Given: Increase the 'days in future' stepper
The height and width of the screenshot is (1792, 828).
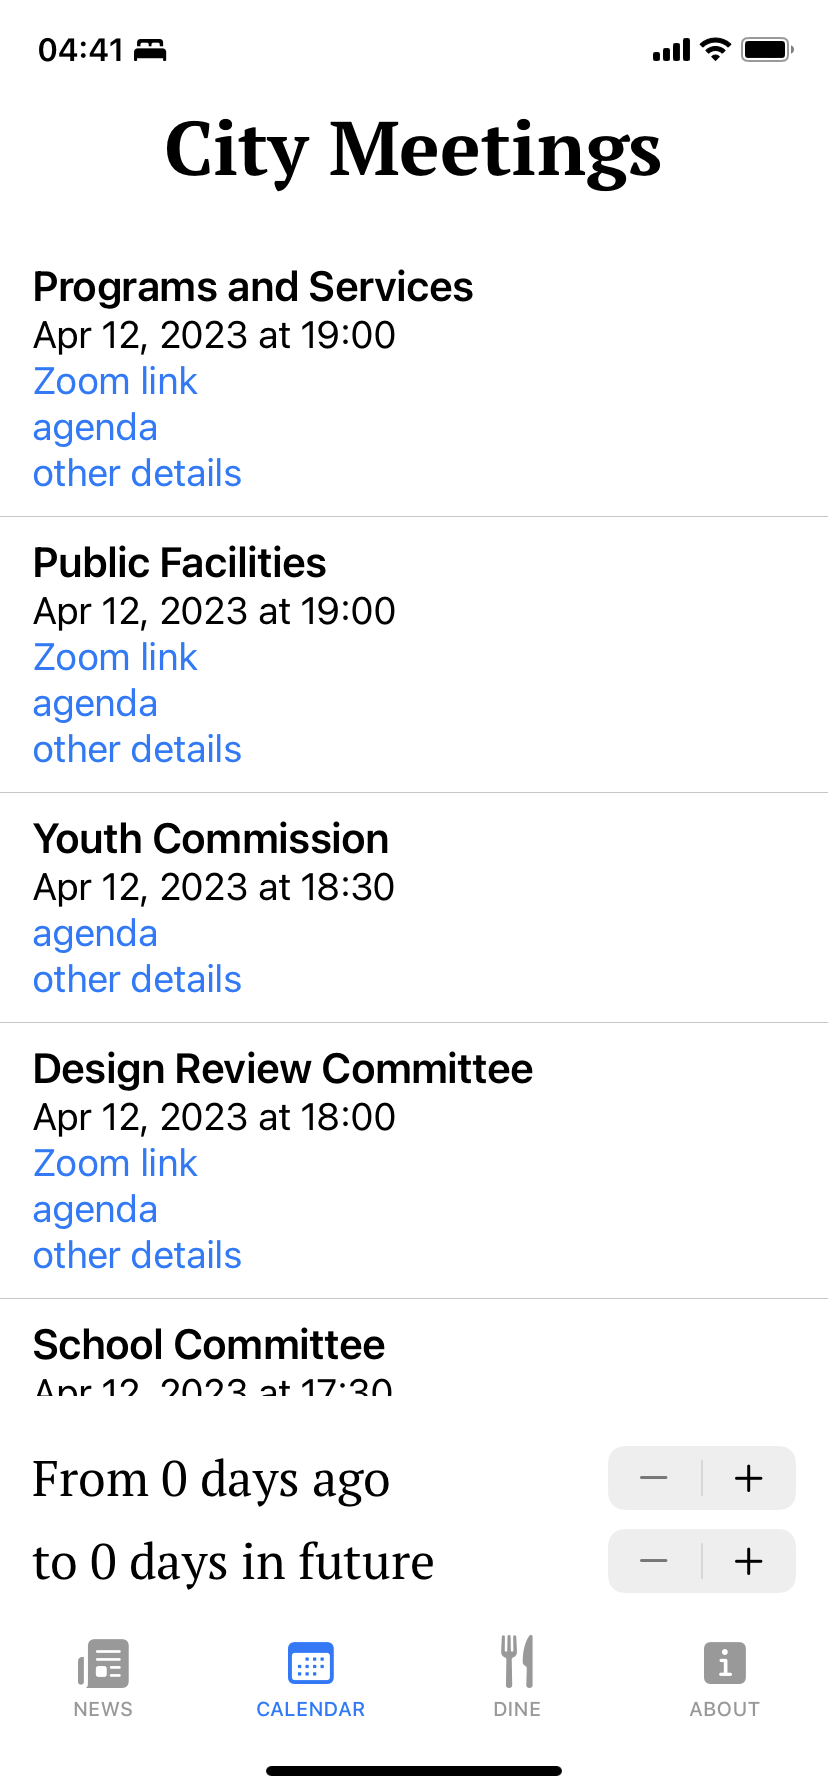Looking at the screenshot, I should point(749,1561).
